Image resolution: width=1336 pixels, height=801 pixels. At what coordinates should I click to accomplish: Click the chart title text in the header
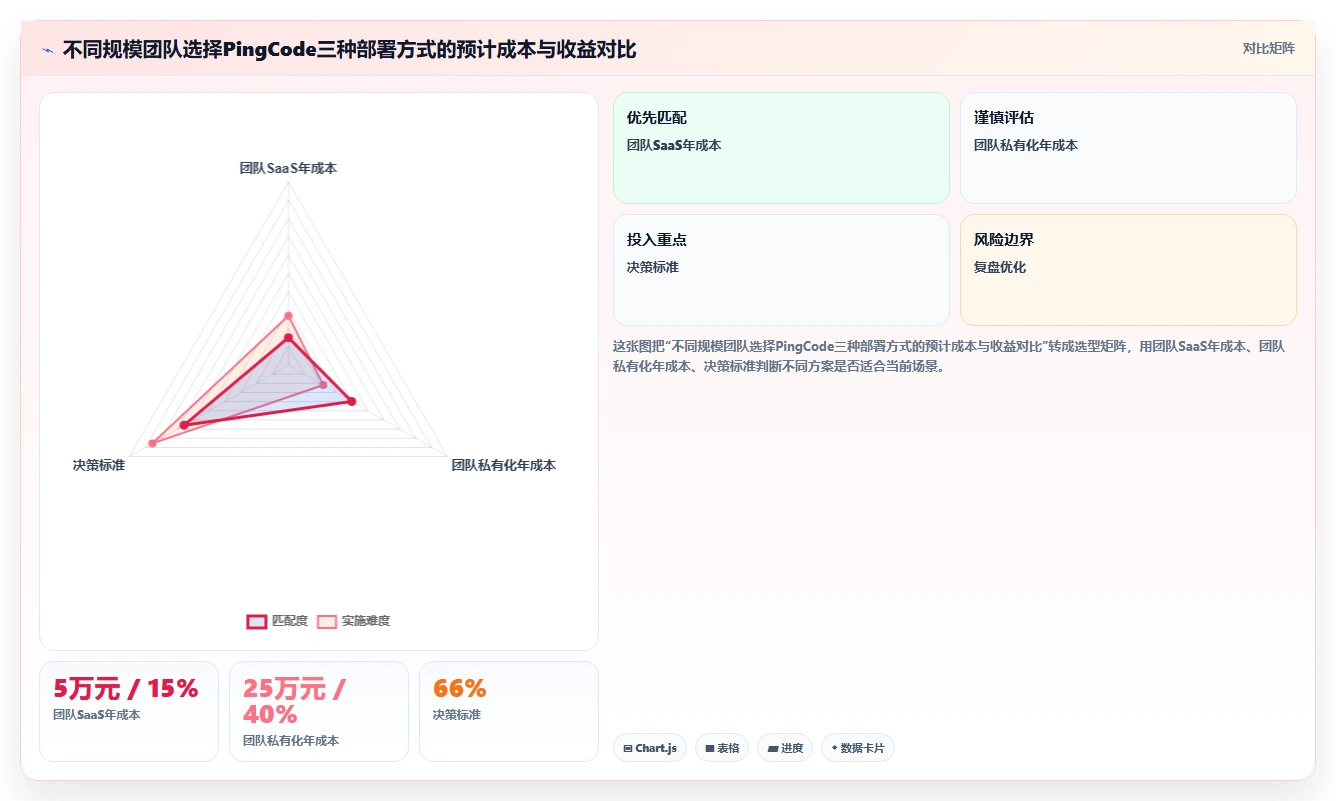349,49
